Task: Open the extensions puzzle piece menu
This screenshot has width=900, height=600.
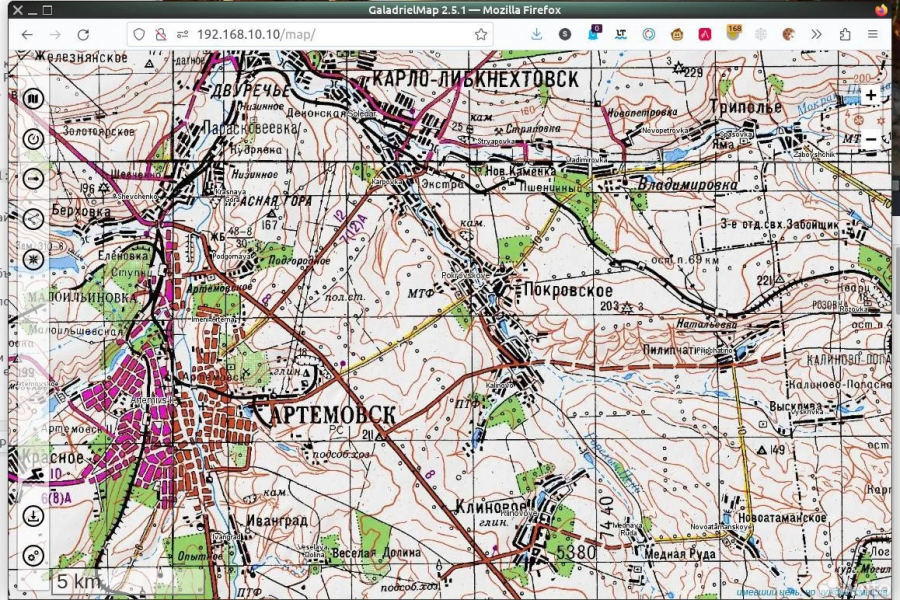Action: (x=845, y=34)
